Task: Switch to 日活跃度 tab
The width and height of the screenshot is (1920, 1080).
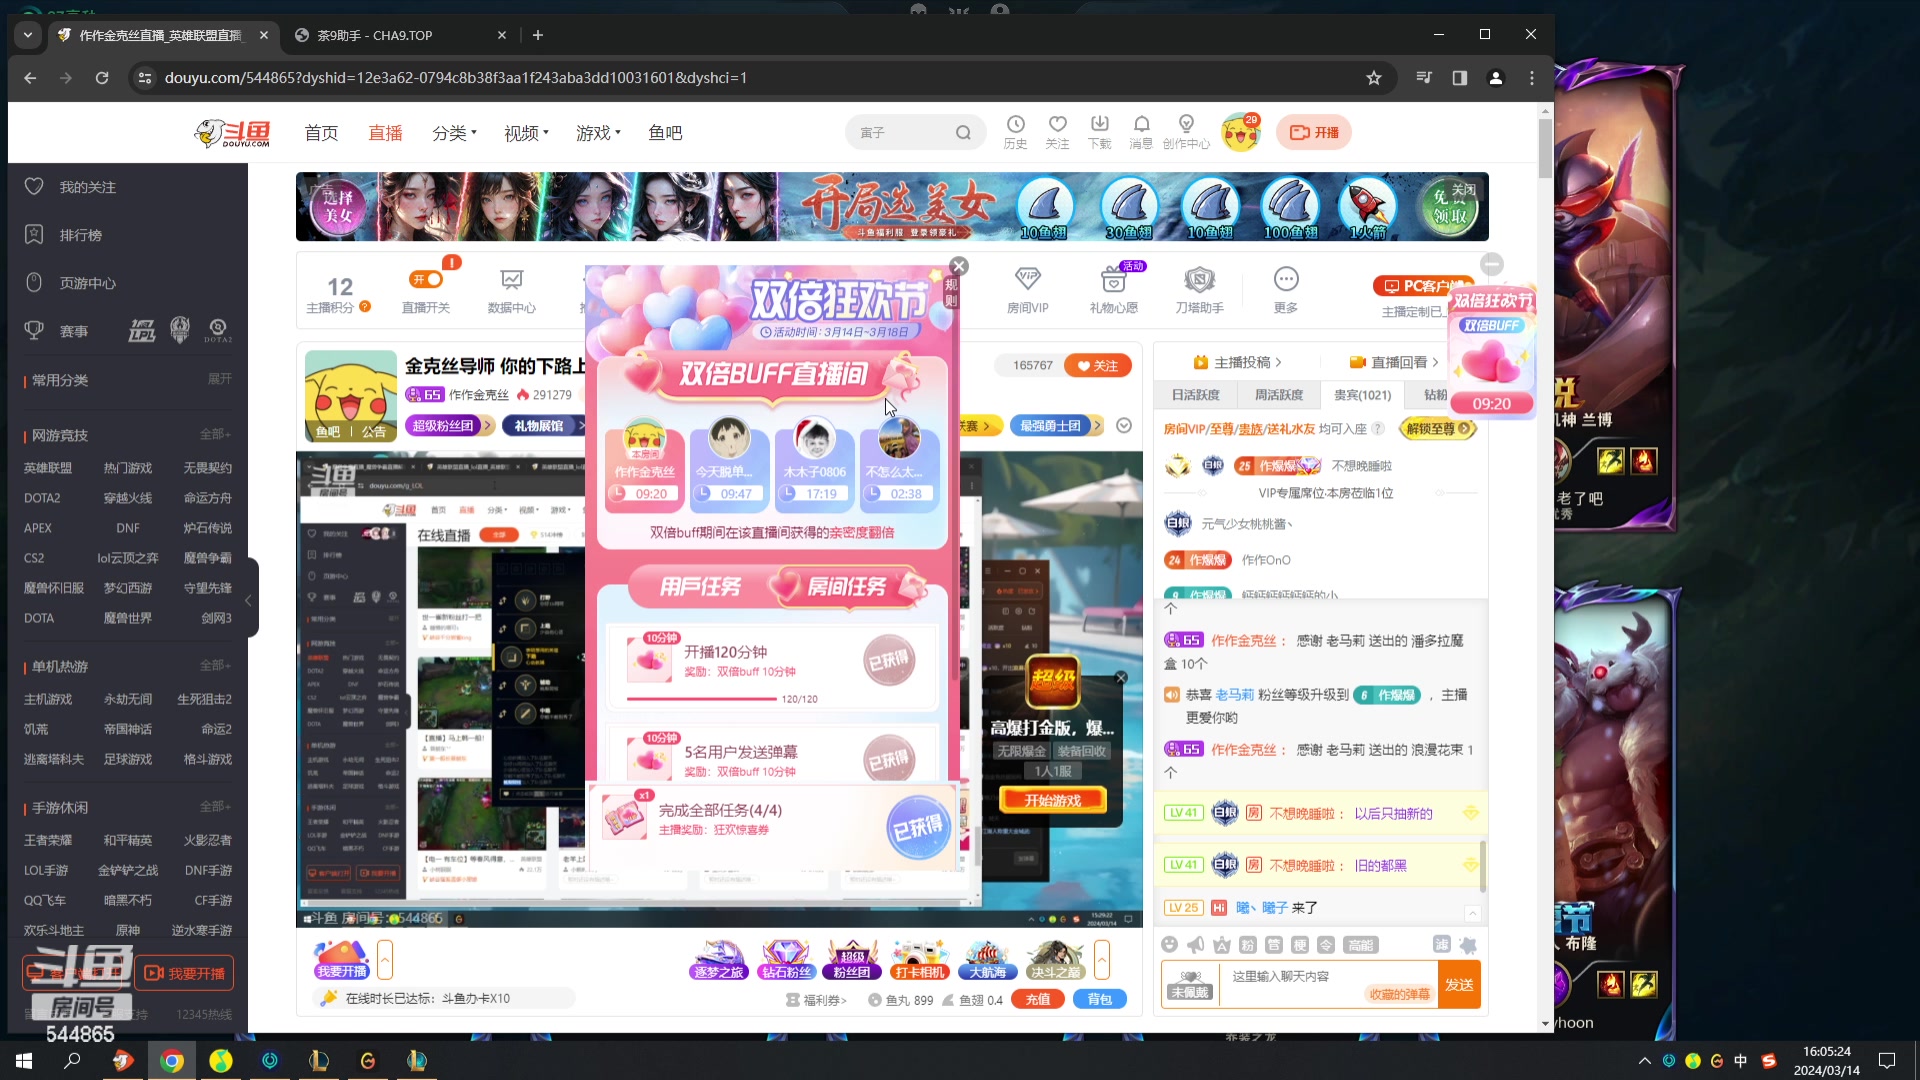Action: [x=1196, y=395]
